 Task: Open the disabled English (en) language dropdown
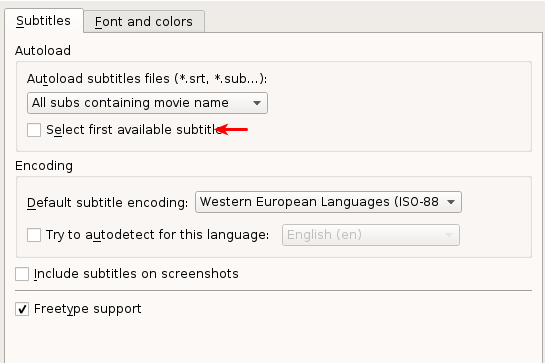coord(371,235)
